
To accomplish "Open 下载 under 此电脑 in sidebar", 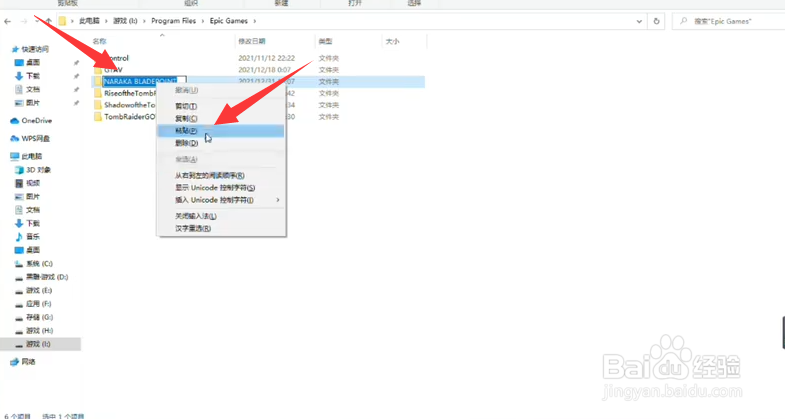I will pos(33,223).
